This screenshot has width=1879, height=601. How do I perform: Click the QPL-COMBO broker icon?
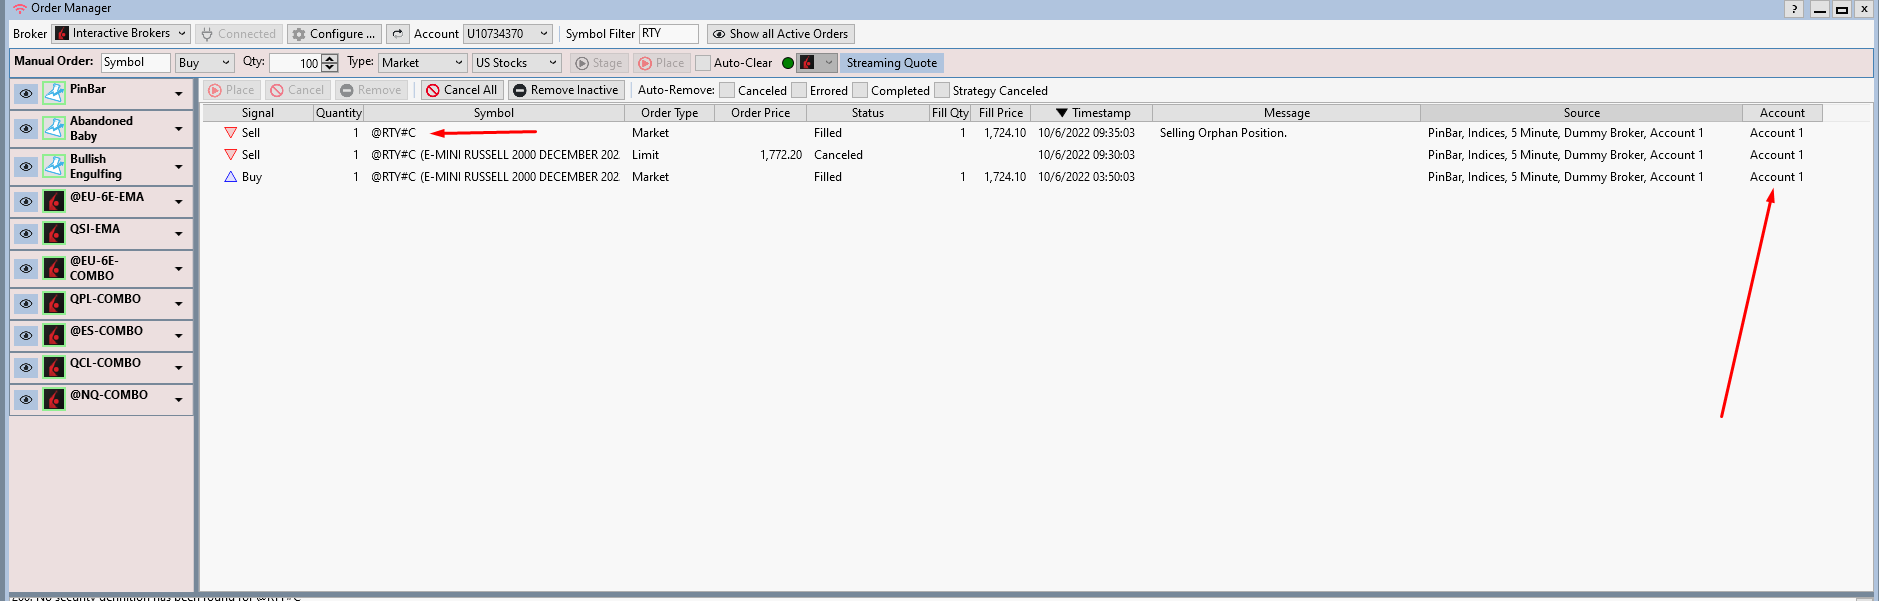pos(54,304)
